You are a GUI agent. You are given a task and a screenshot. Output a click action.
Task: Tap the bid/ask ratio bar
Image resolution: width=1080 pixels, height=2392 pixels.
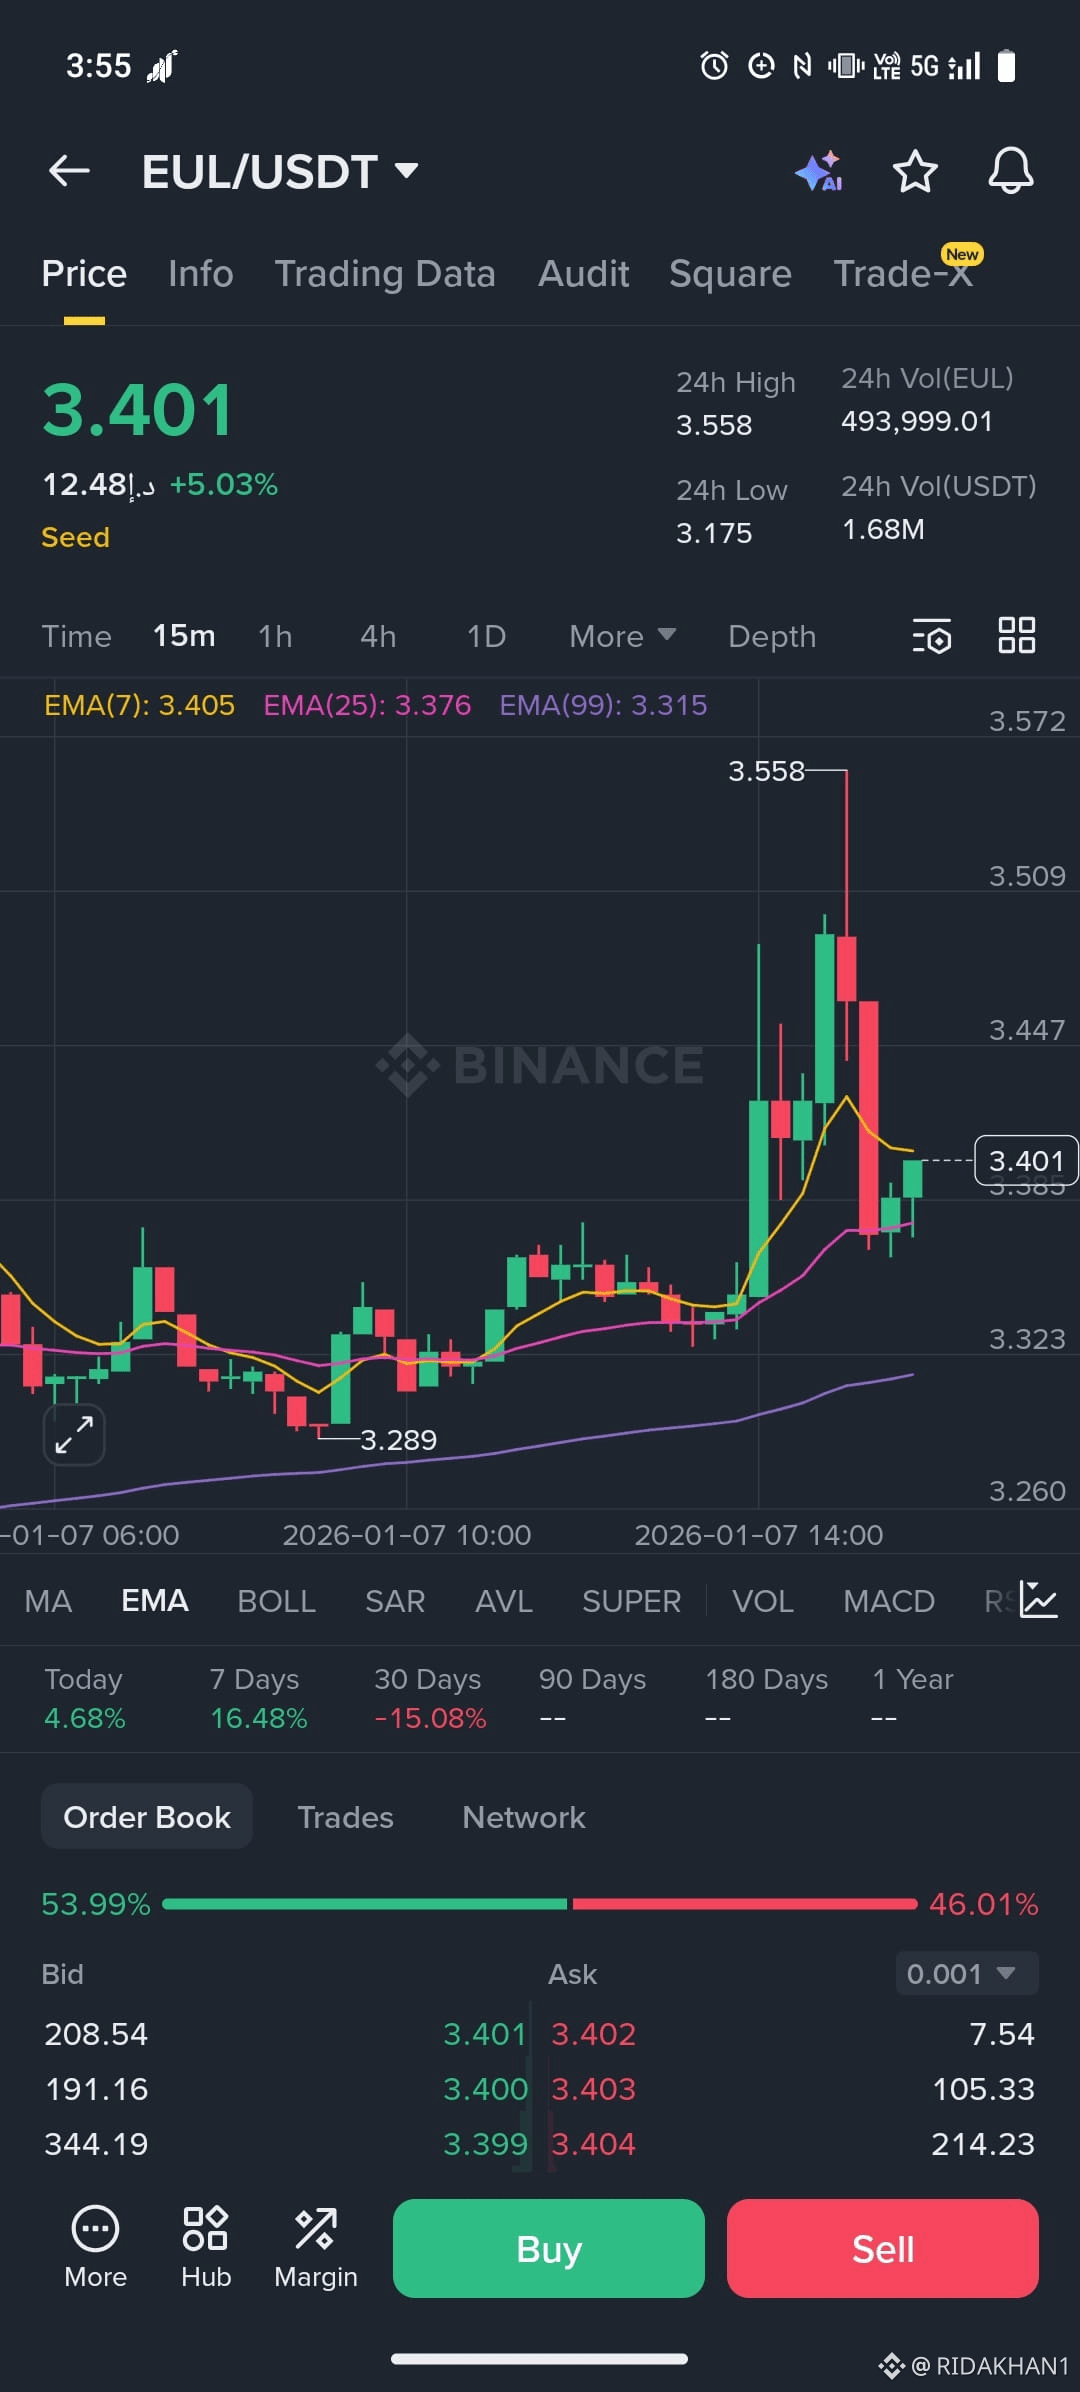point(540,1904)
